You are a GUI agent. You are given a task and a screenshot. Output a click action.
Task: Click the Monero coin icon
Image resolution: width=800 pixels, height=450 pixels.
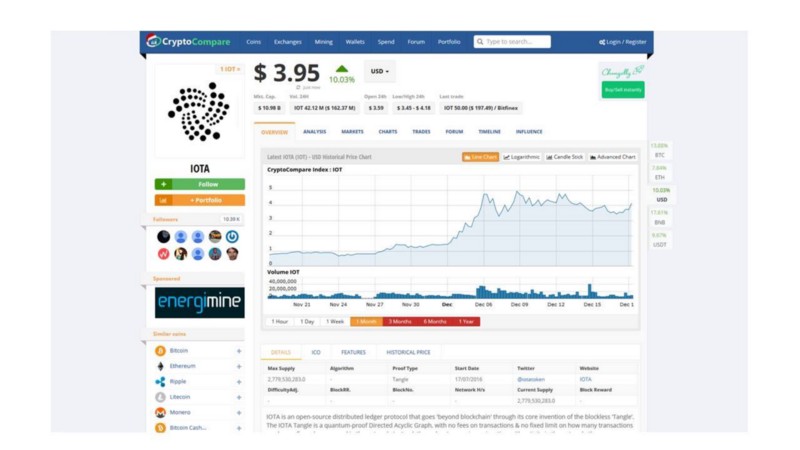tap(160, 412)
